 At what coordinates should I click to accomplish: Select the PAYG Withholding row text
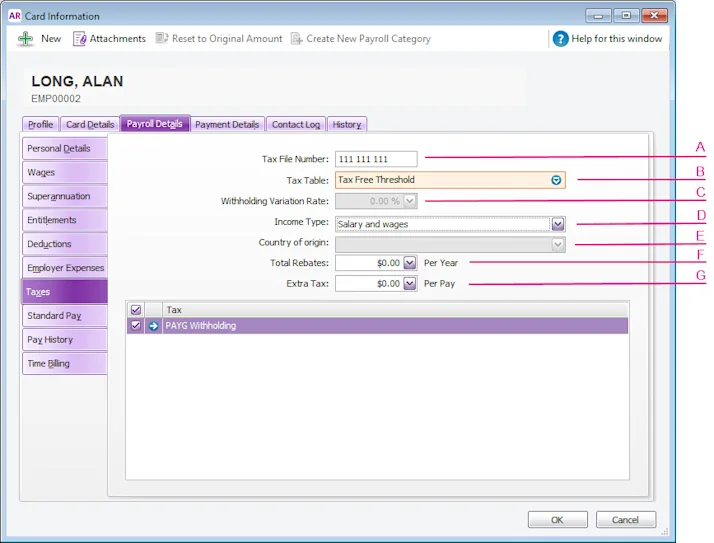(200, 326)
